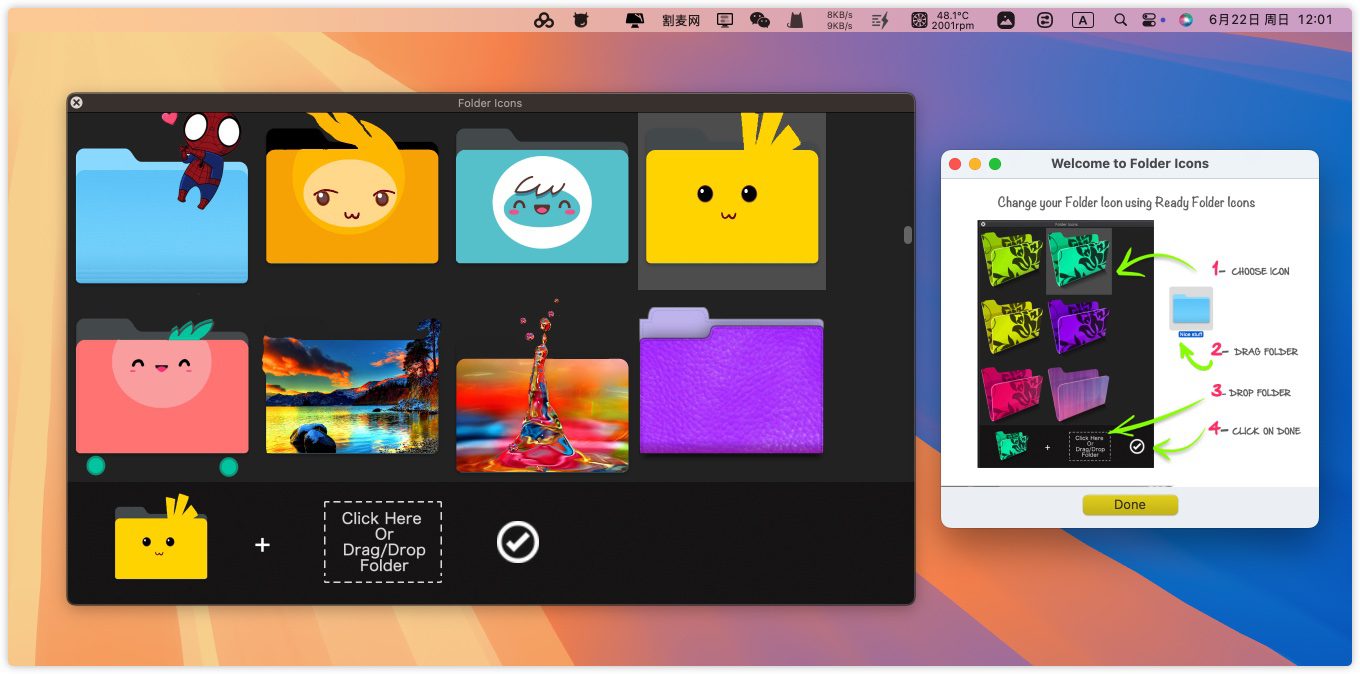The image size is (1360, 674).
Task: Click the white checkmark apply button
Action: click(517, 542)
